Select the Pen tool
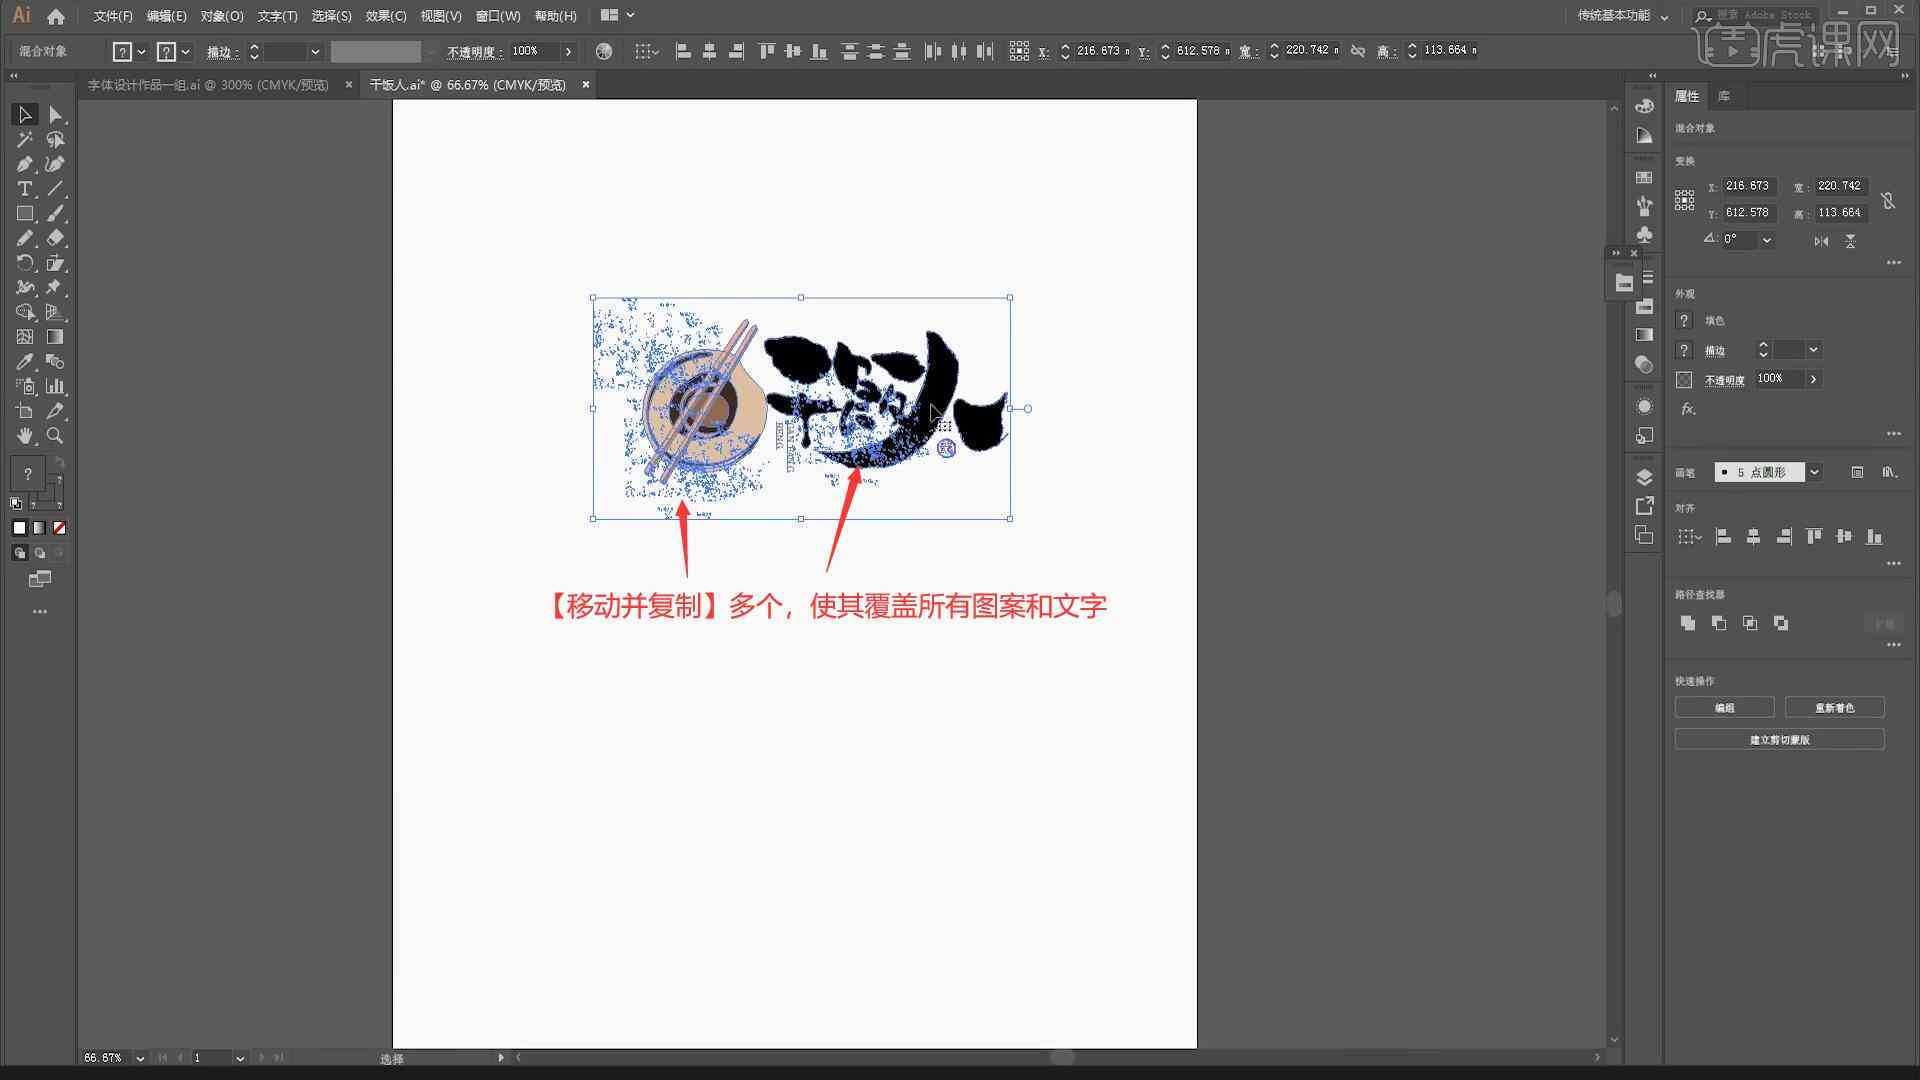The width and height of the screenshot is (1920, 1080). 24,164
